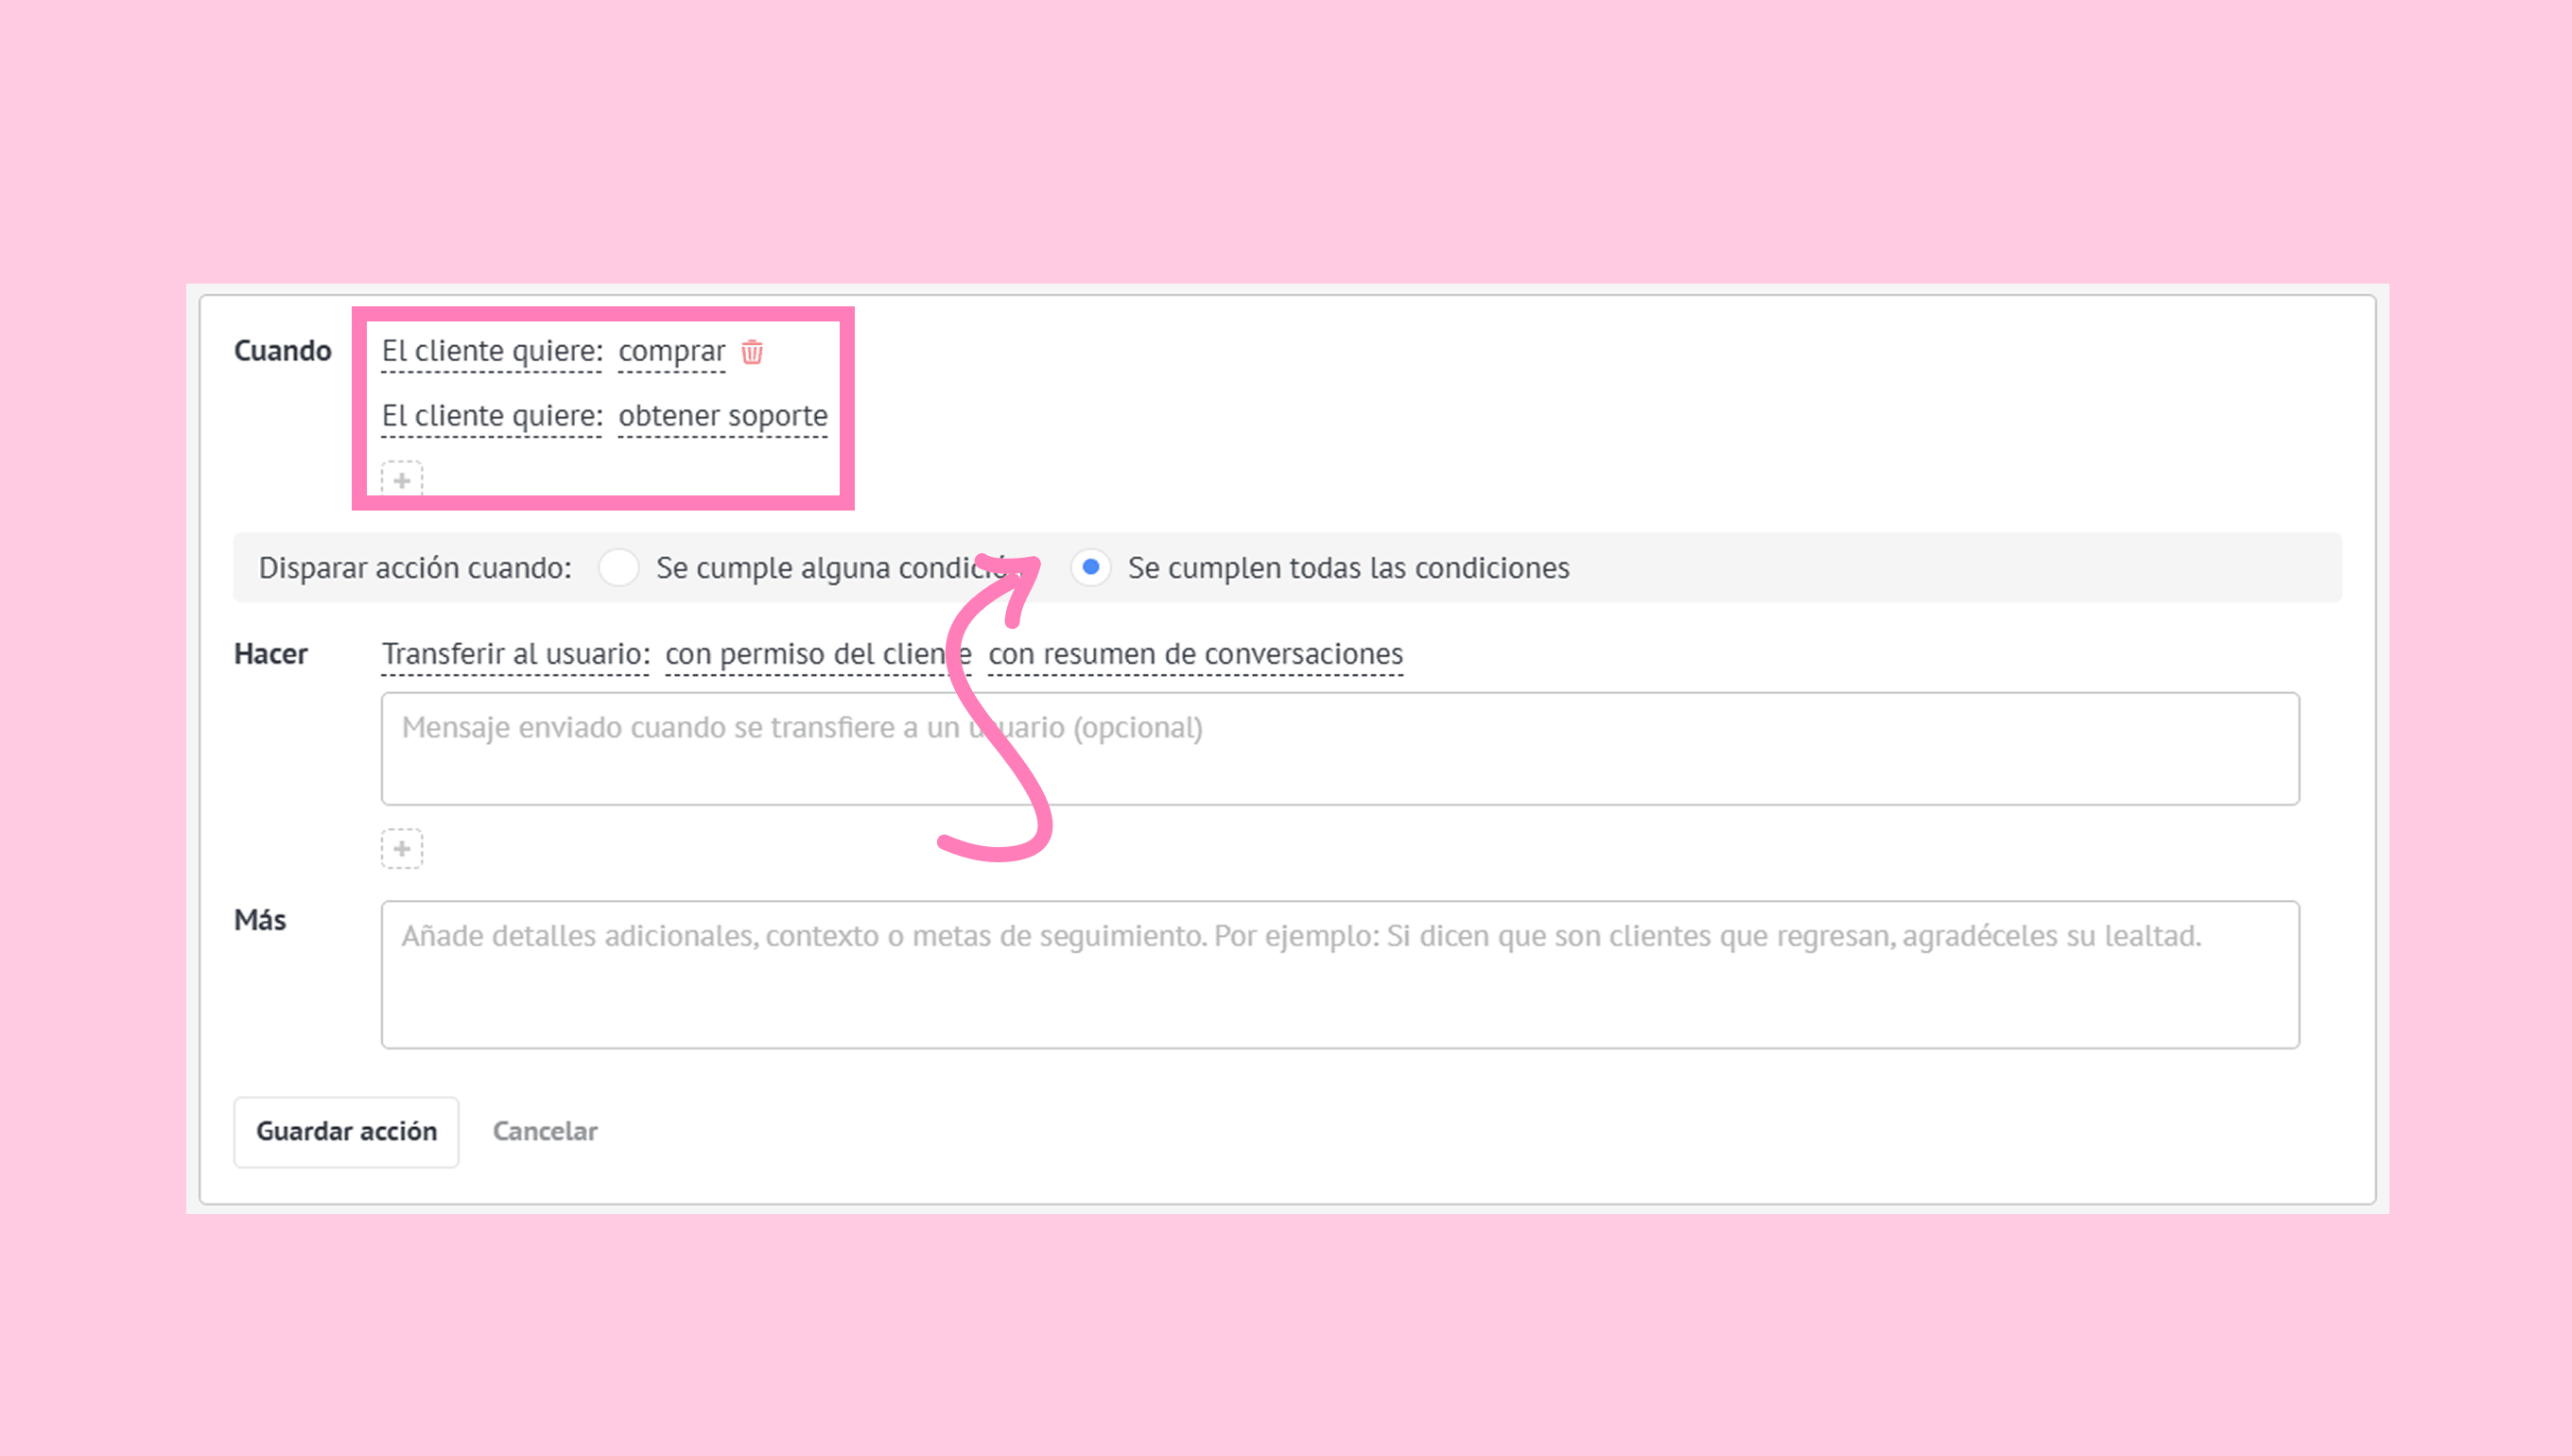Select 'Se cumple alguna condición' radio button
Screen dimensions: 2572x1456
618,568
